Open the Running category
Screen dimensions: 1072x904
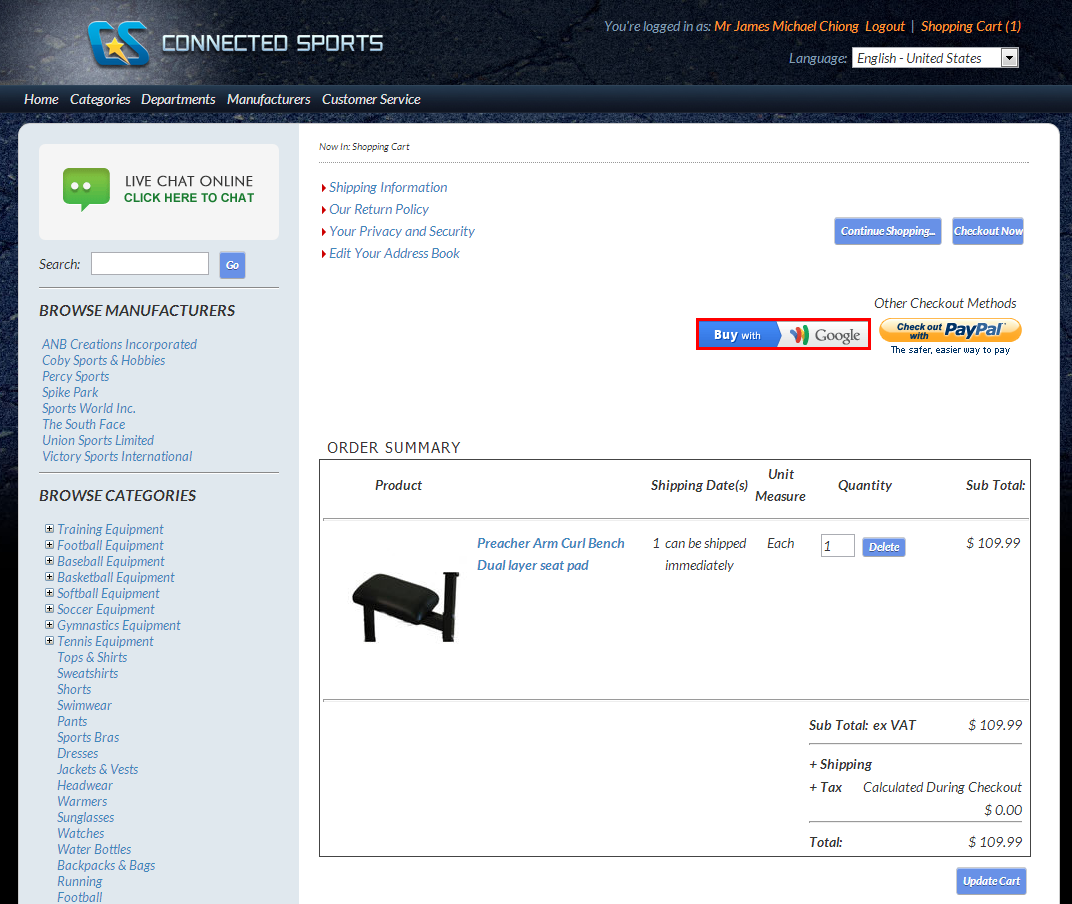[x=79, y=881]
